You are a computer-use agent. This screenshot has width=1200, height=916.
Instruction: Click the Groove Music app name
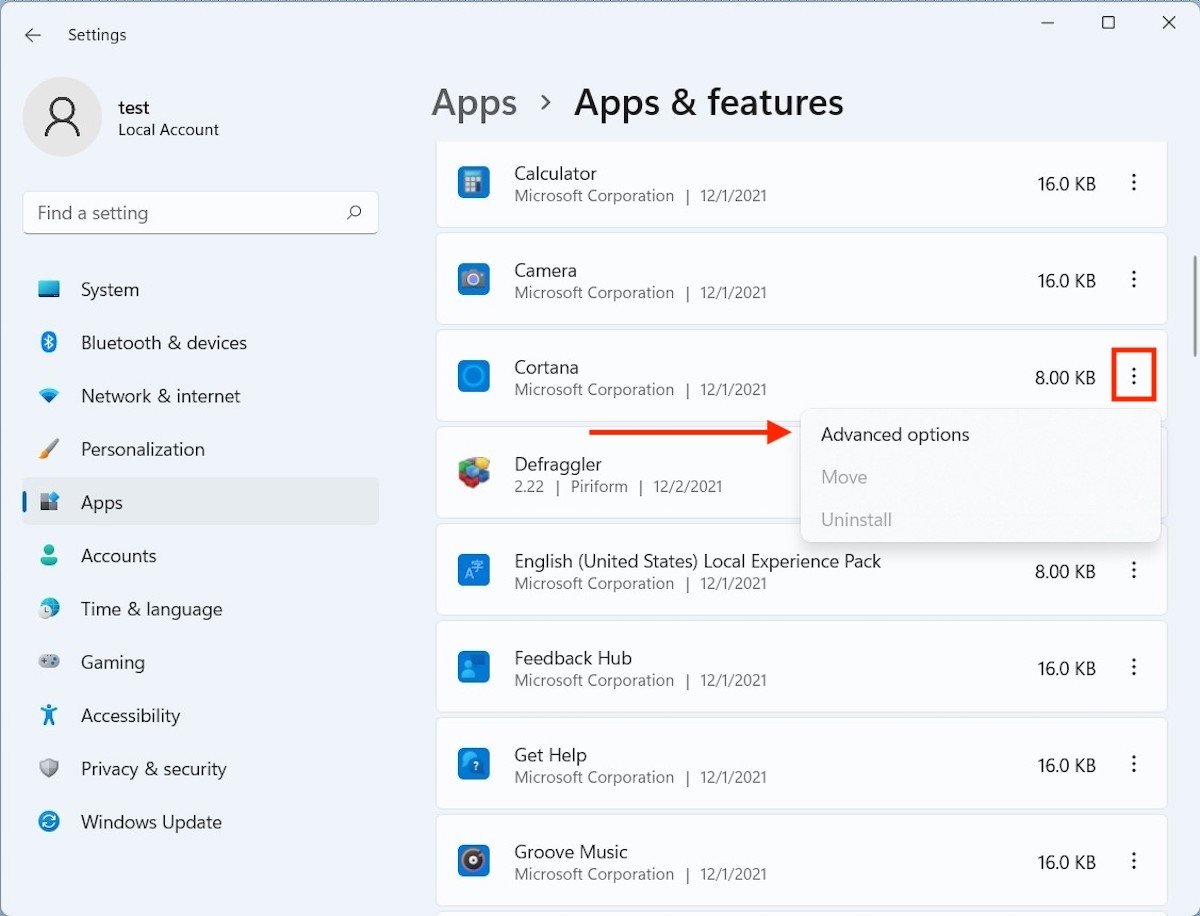[571, 852]
